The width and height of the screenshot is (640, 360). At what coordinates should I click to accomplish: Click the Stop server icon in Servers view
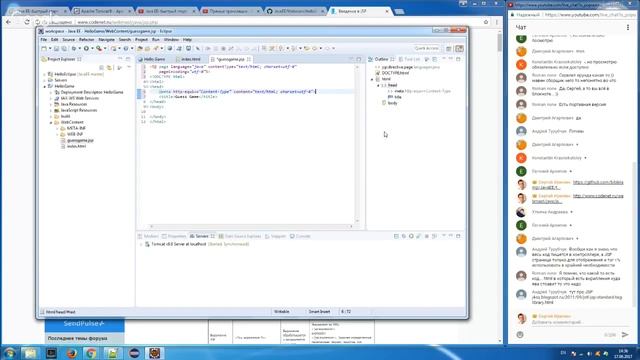[427, 236]
